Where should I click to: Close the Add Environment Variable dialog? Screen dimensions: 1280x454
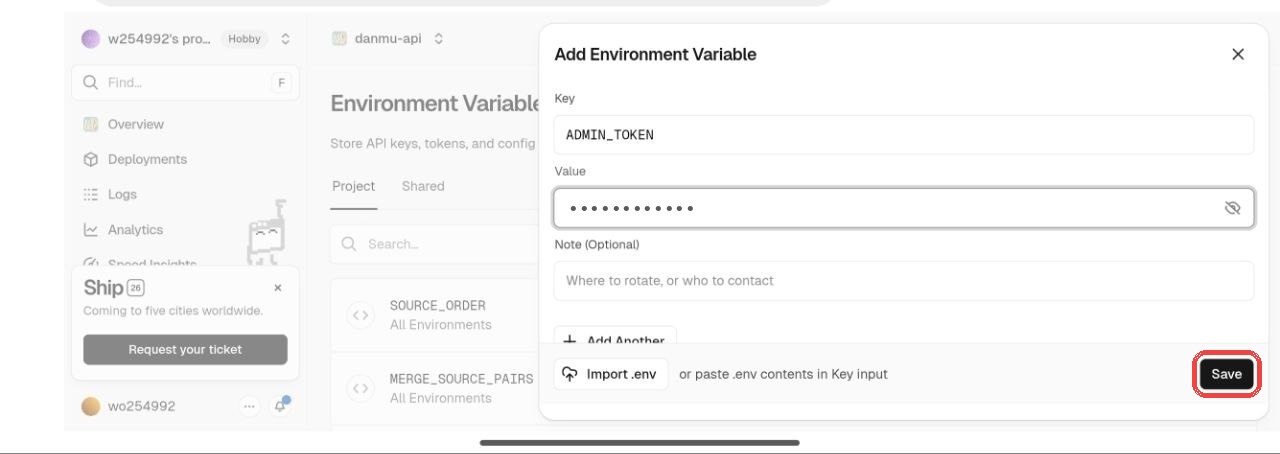click(1238, 54)
